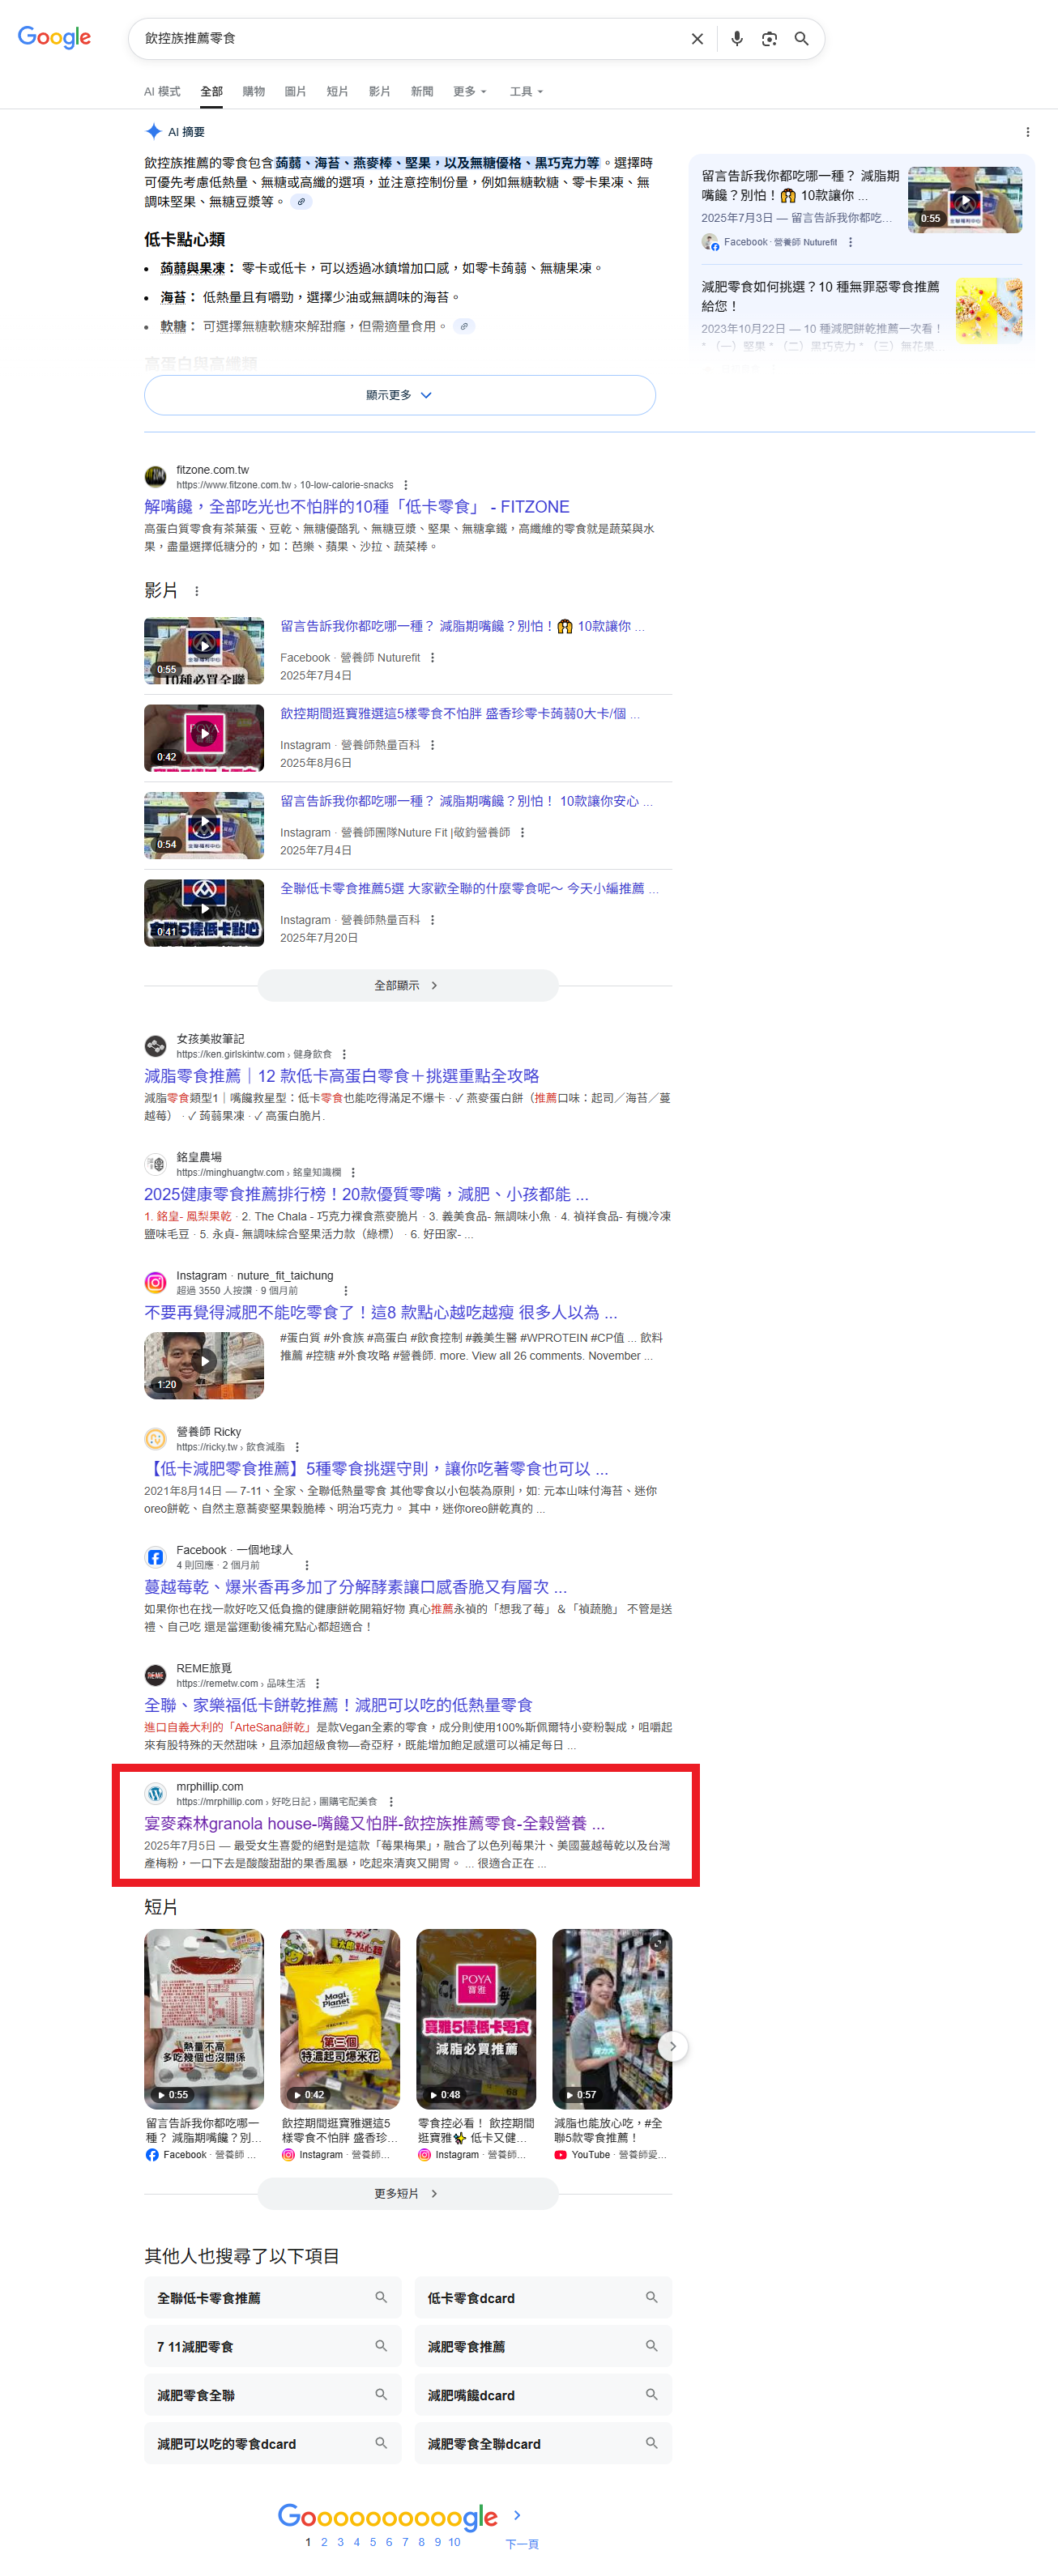Open the 更多 dropdown in the search tabs
This screenshot has height=2576, width=1058.
tap(469, 91)
